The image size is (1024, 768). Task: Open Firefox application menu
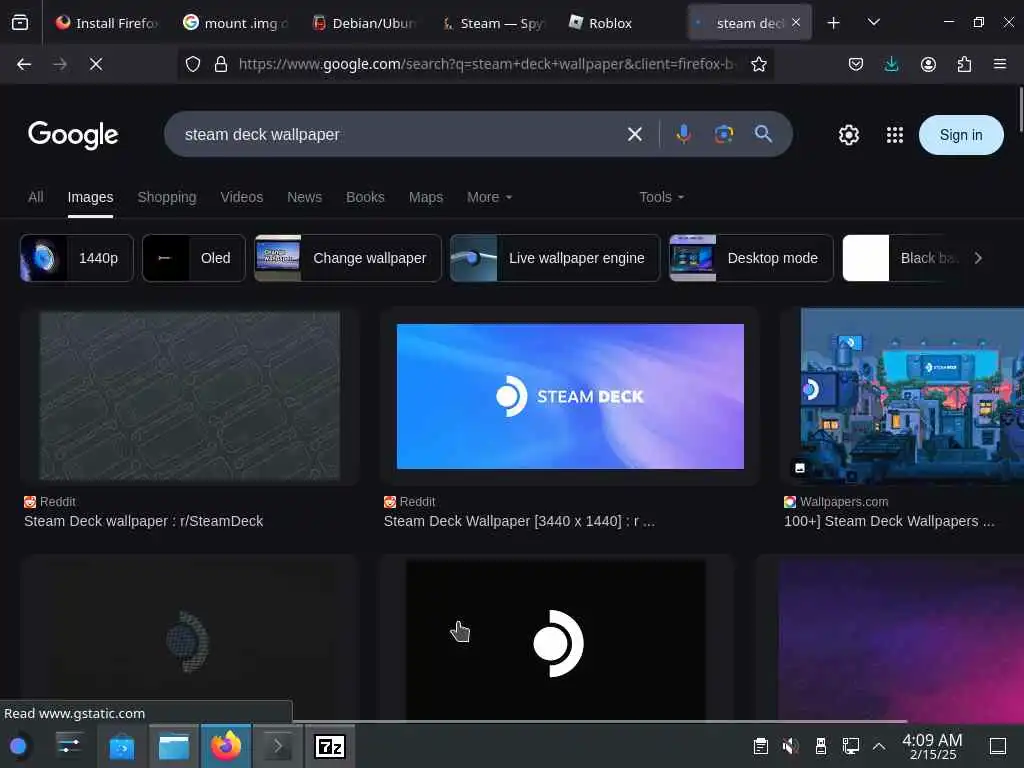click(x=999, y=64)
